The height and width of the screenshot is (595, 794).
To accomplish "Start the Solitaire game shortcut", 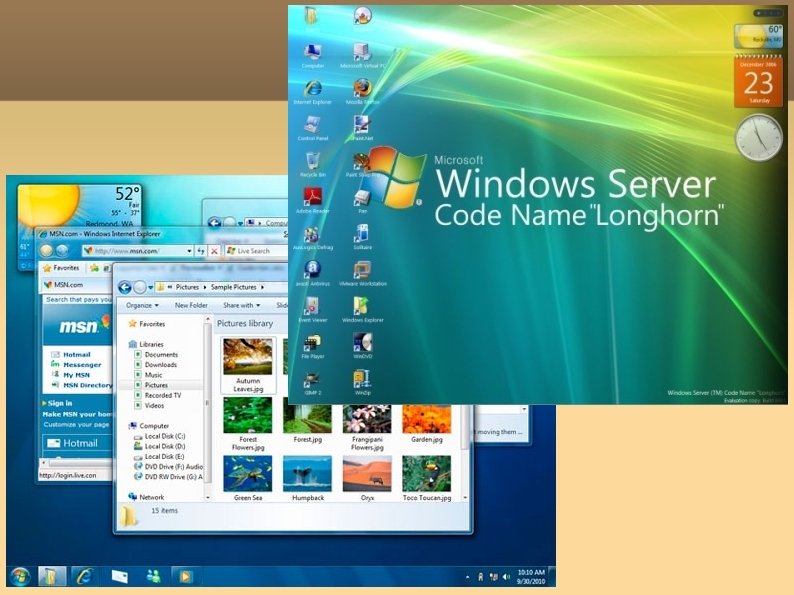I will [362, 237].
